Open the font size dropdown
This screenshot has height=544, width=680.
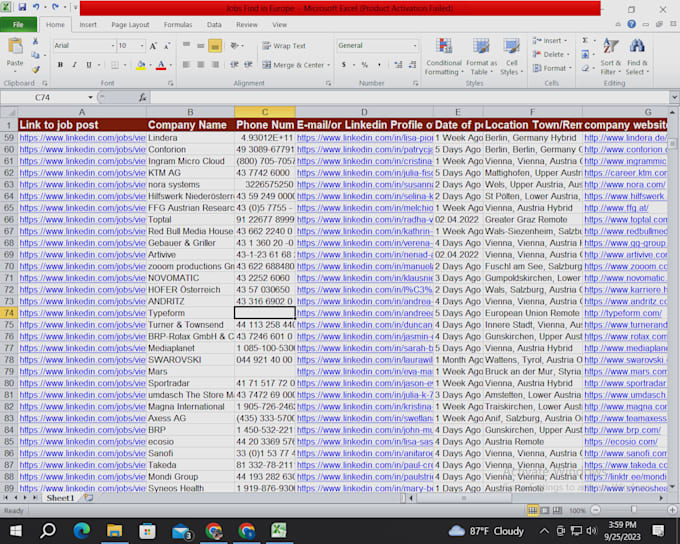tap(141, 46)
